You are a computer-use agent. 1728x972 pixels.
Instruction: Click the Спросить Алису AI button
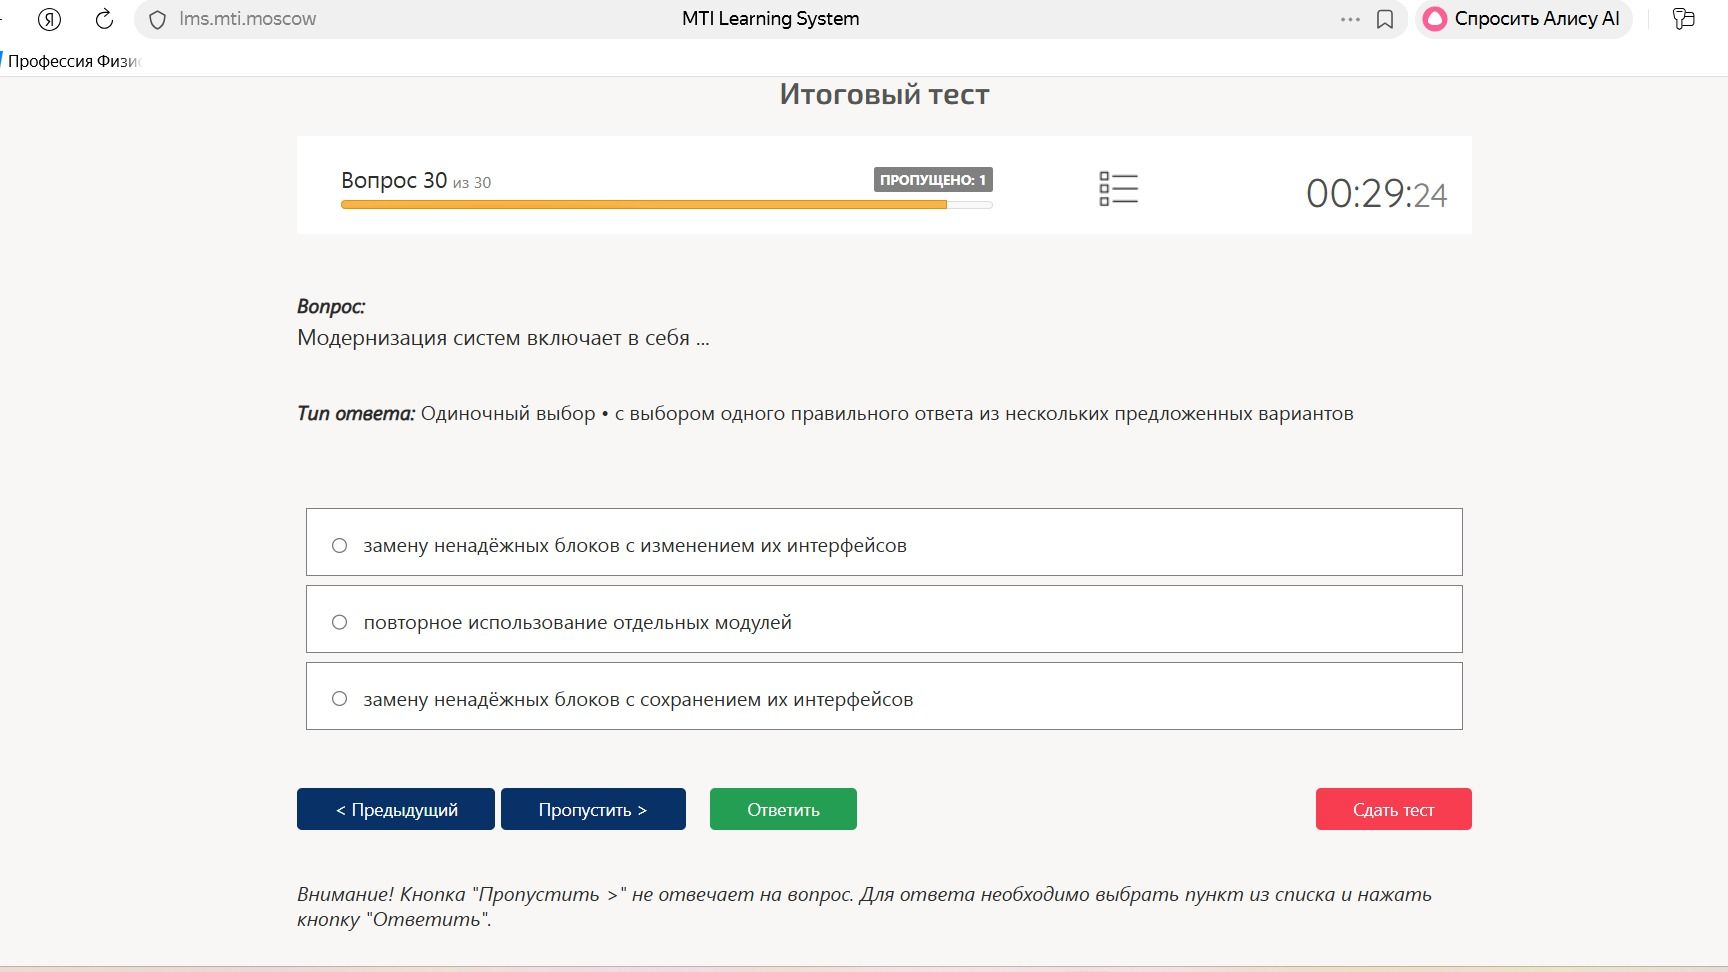1523,19
